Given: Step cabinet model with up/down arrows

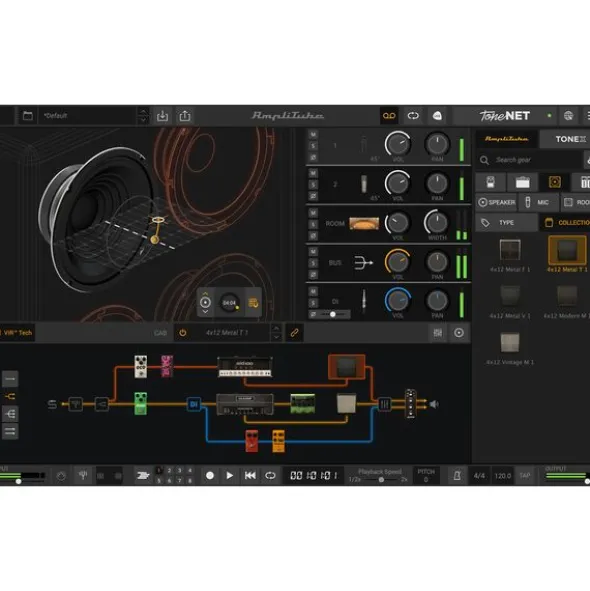Looking at the screenshot, I should pyautogui.click(x=276, y=333).
